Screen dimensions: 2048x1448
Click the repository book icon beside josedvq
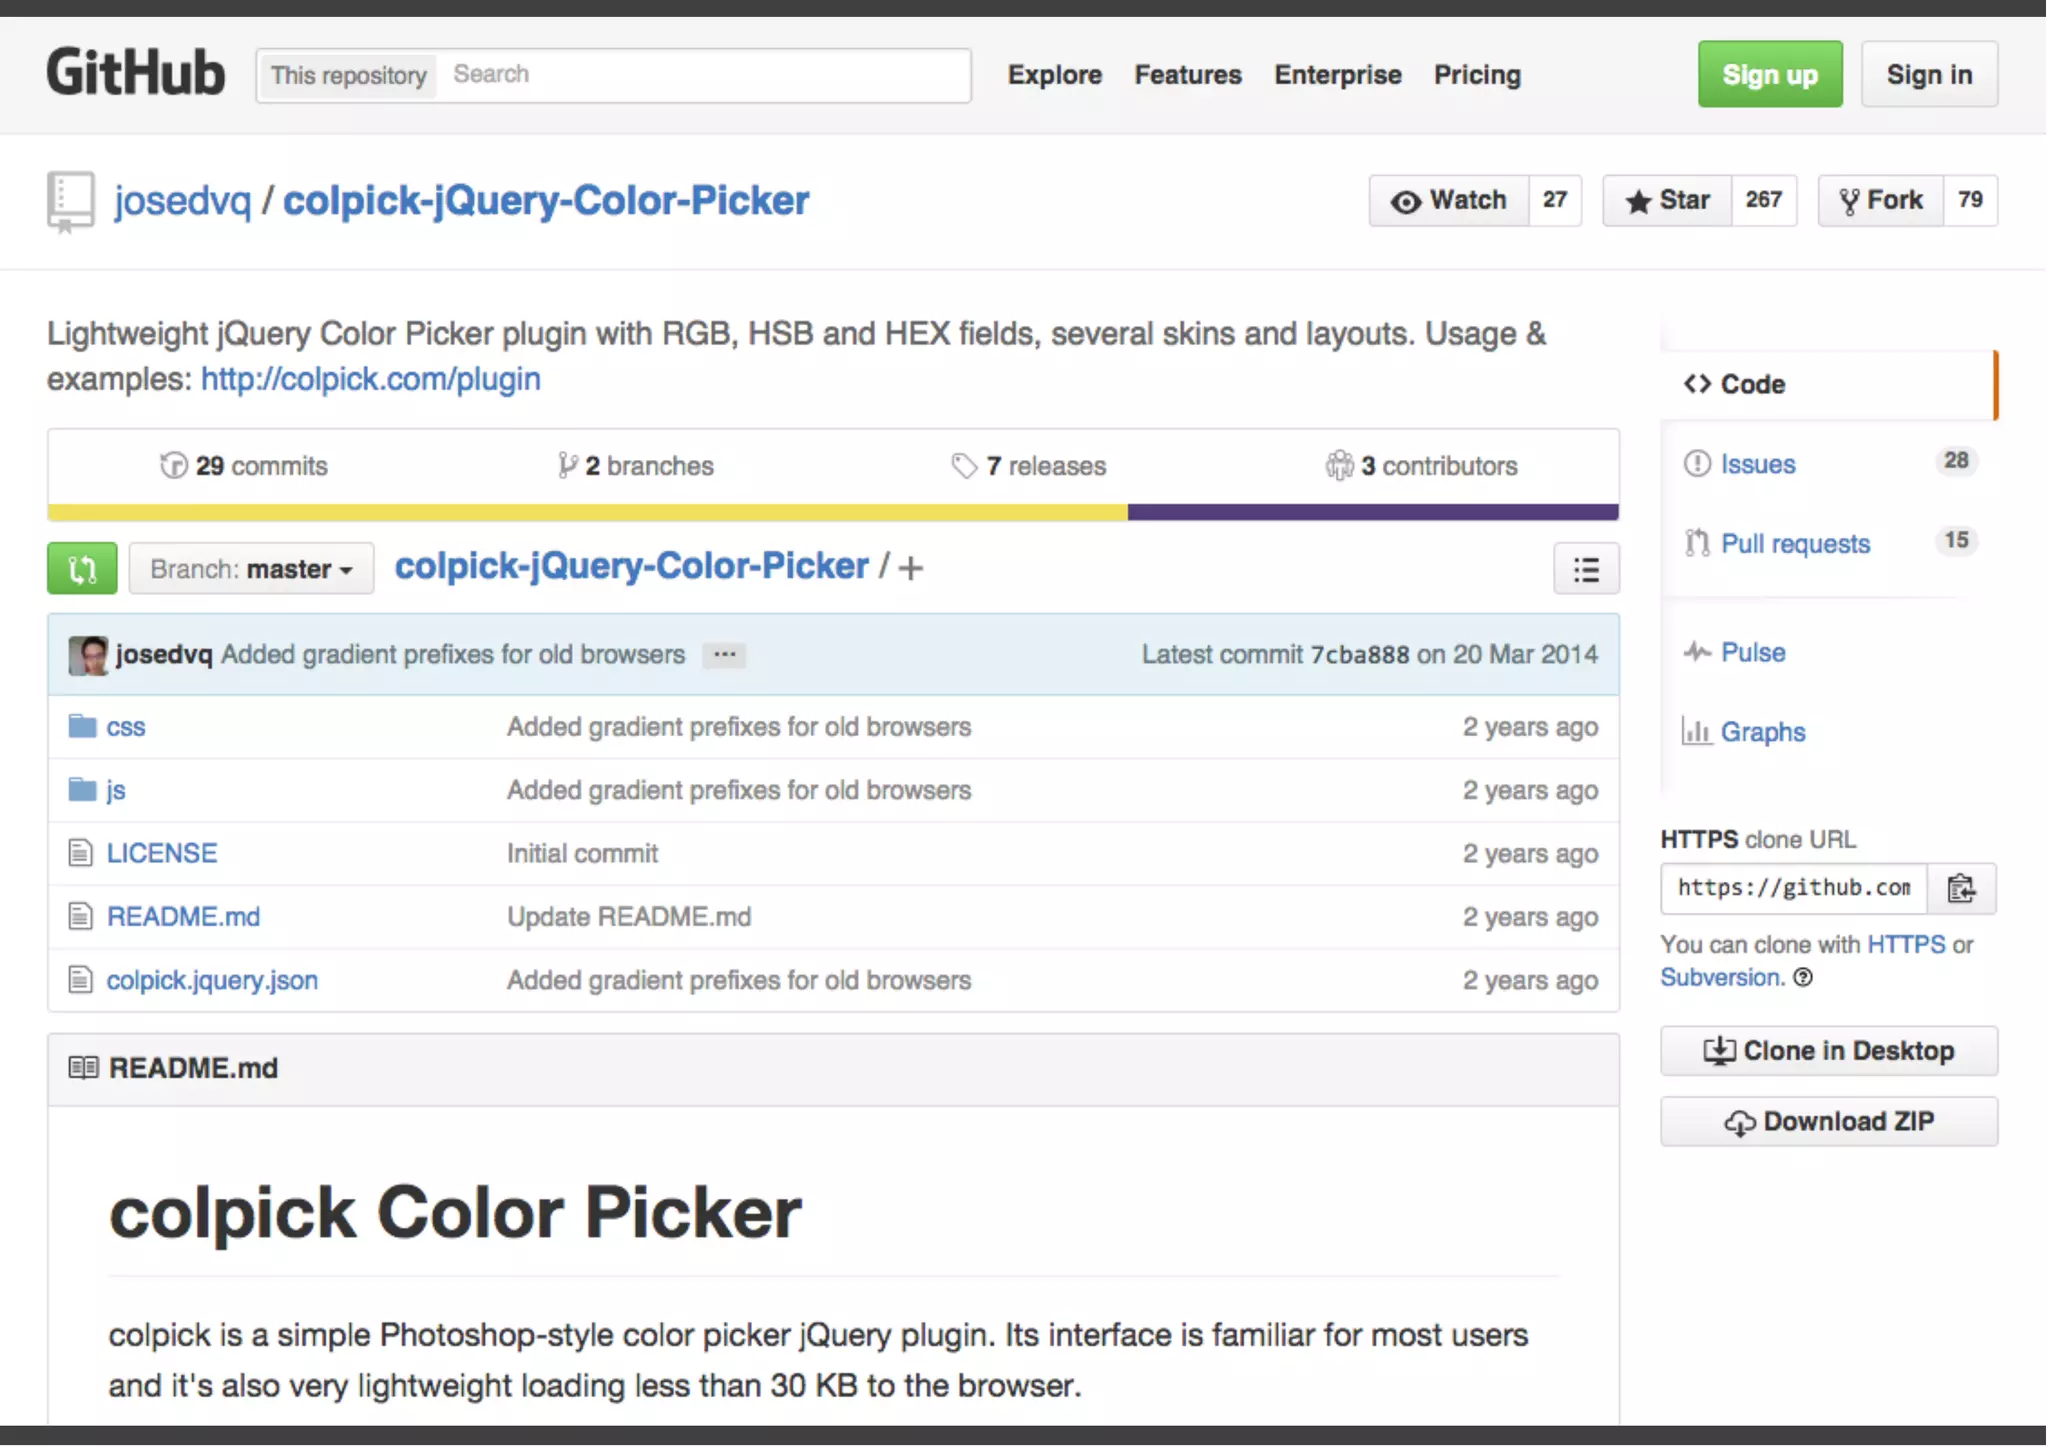(70, 201)
